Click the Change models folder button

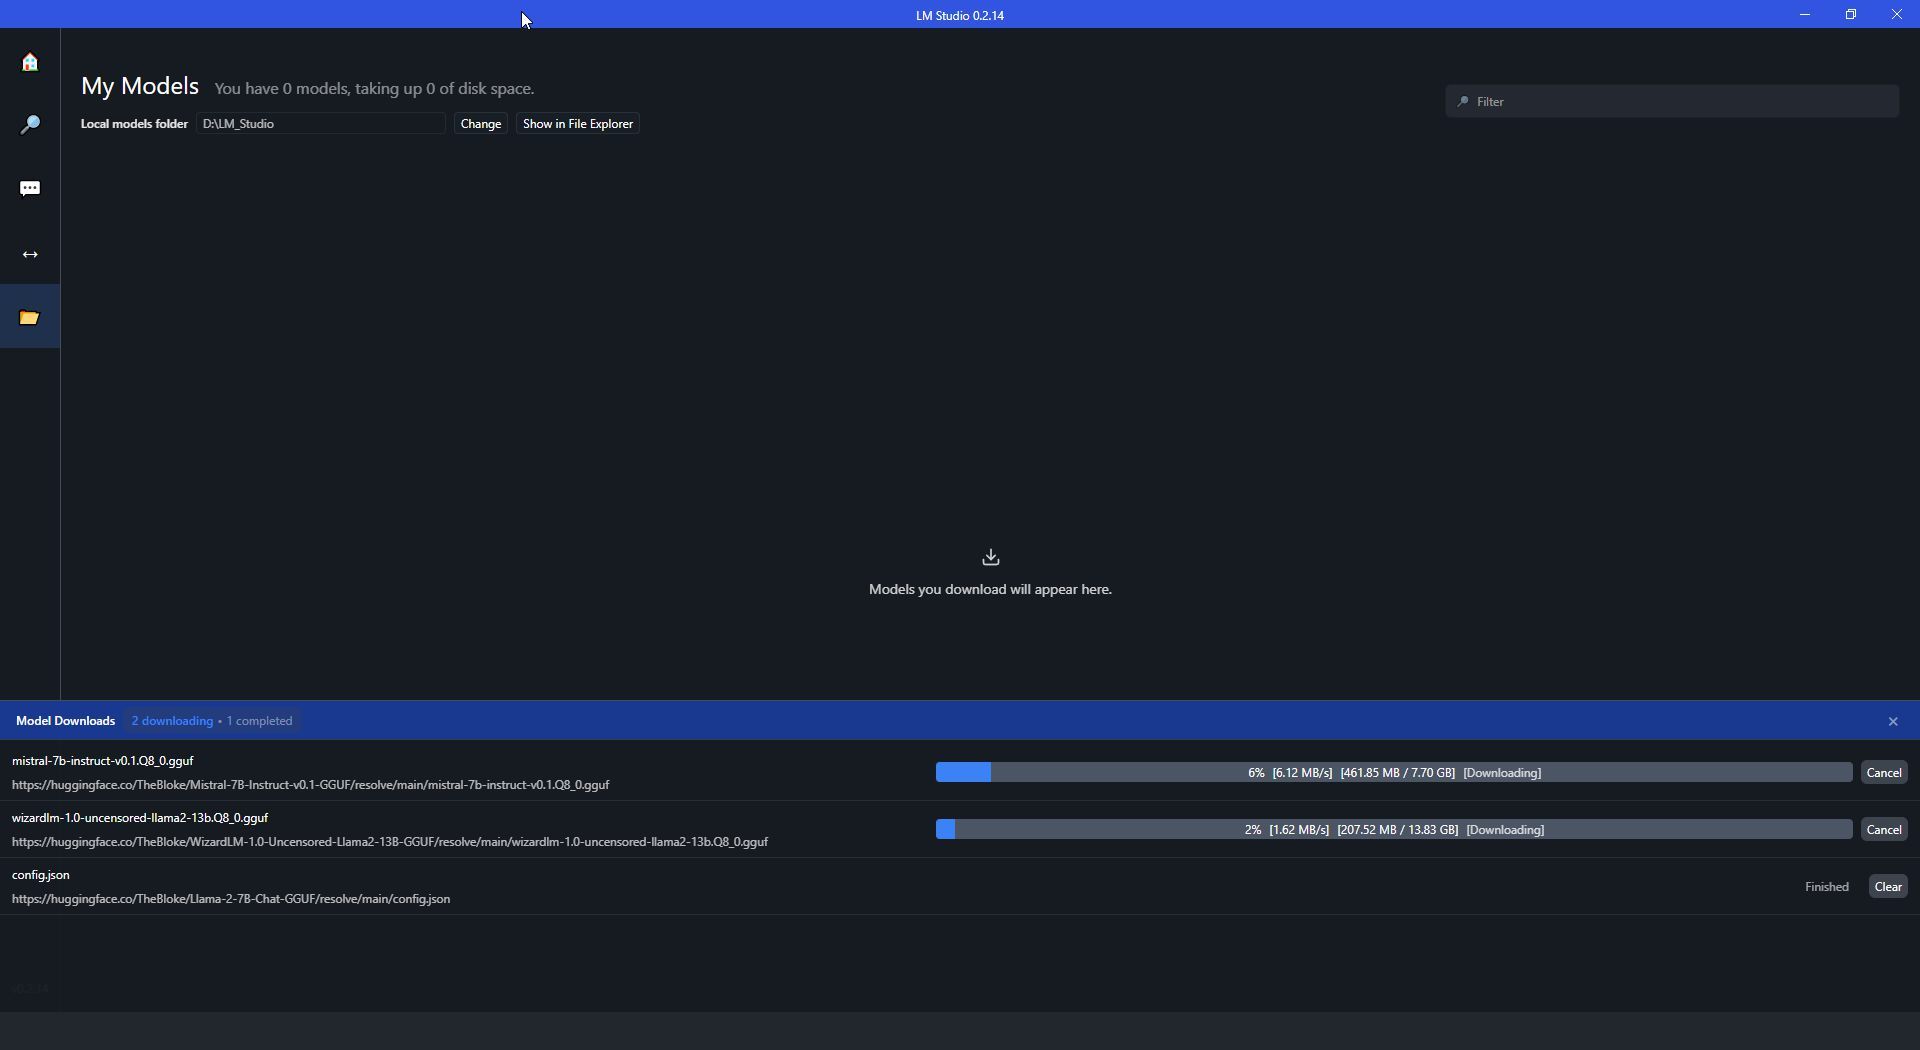pyautogui.click(x=481, y=124)
